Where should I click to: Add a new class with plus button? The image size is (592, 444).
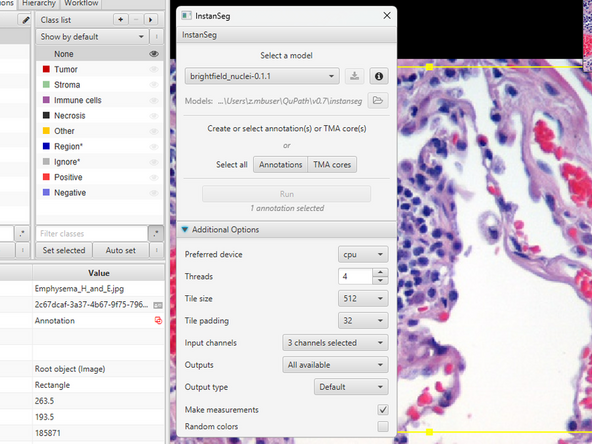[121, 20]
